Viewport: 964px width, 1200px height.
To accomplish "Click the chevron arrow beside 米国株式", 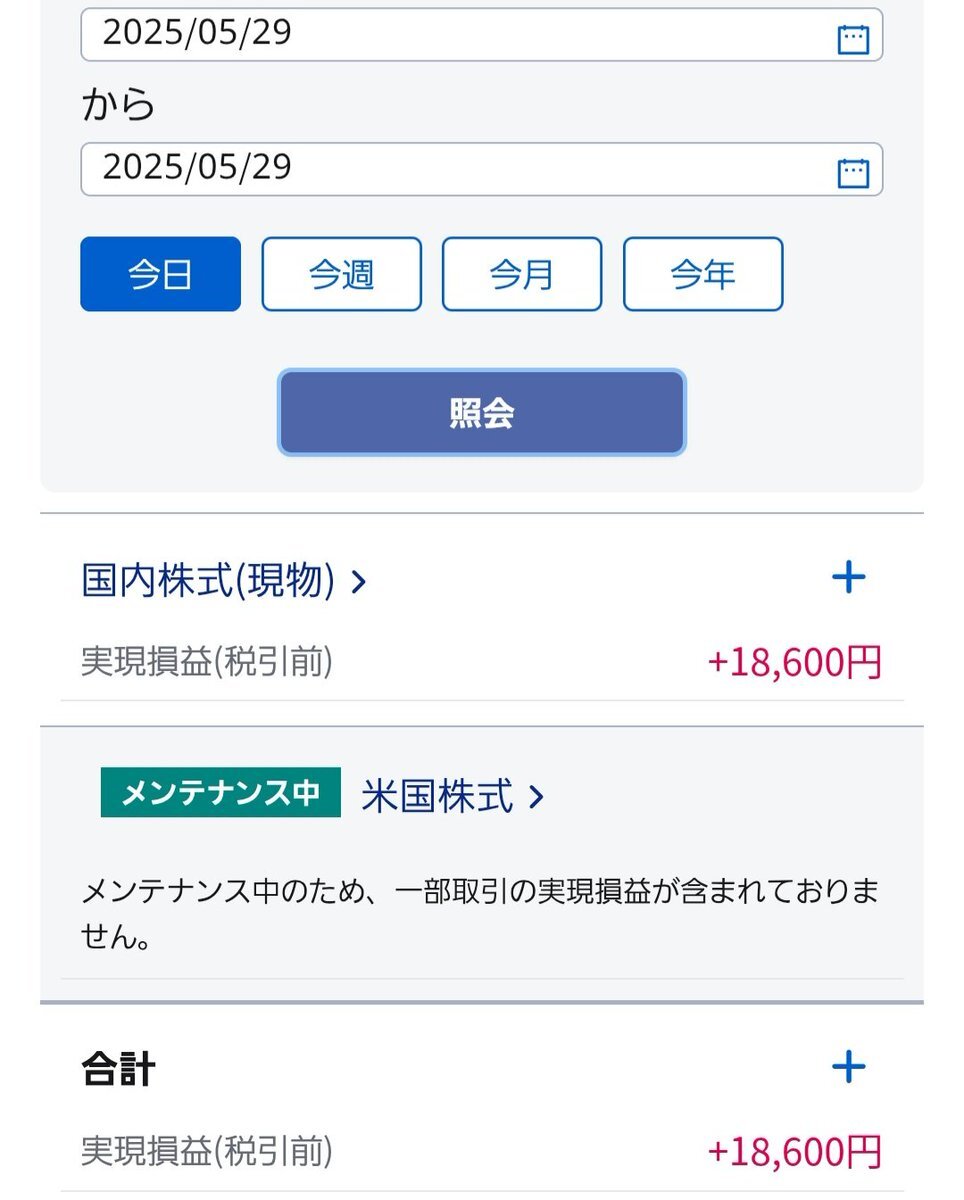I will [x=536, y=797].
